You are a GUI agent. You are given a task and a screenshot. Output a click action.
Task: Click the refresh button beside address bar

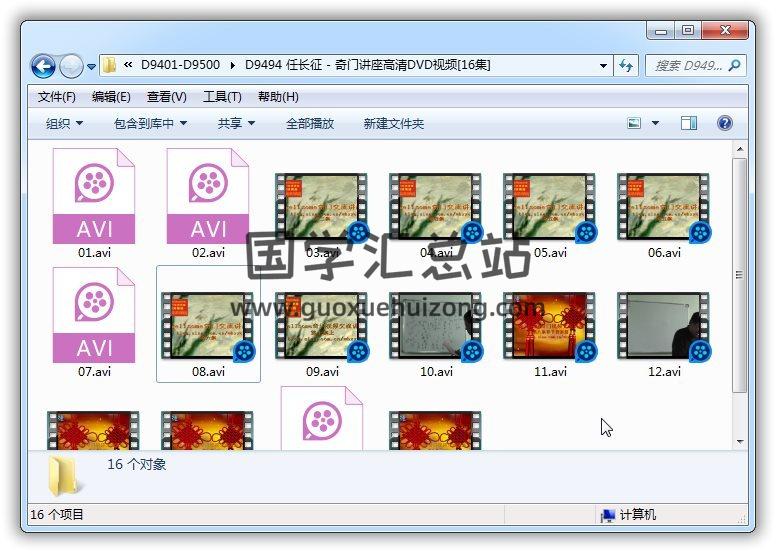pos(626,65)
